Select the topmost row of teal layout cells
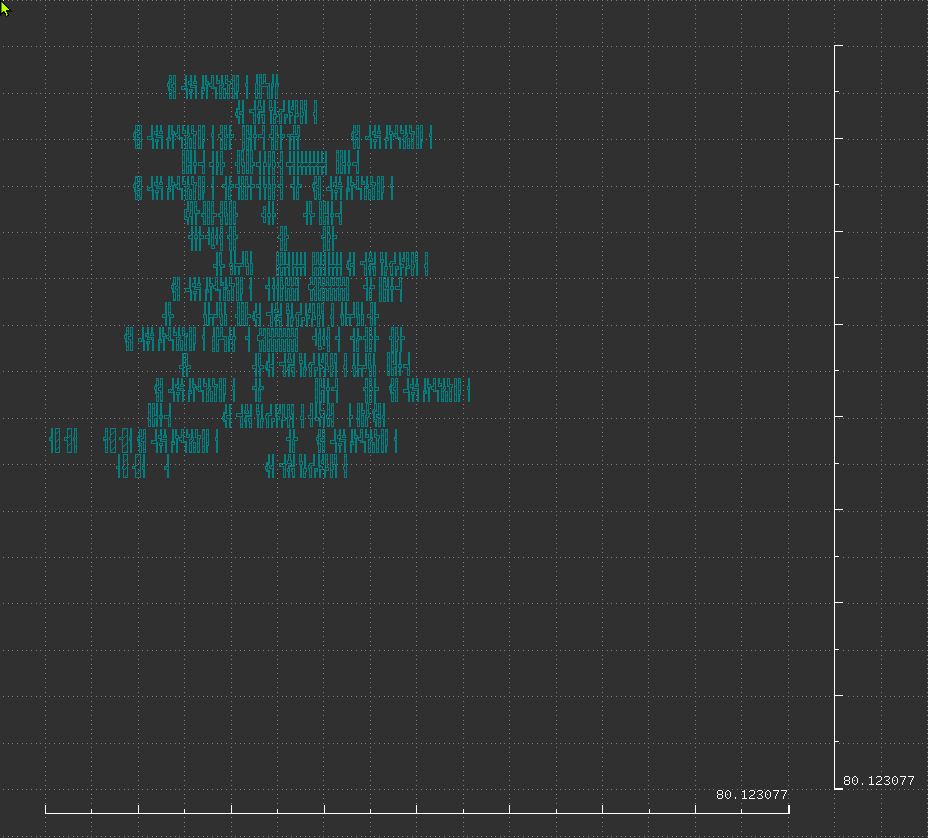The height and width of the screenshot is (838, 928). tap(223, 87)
